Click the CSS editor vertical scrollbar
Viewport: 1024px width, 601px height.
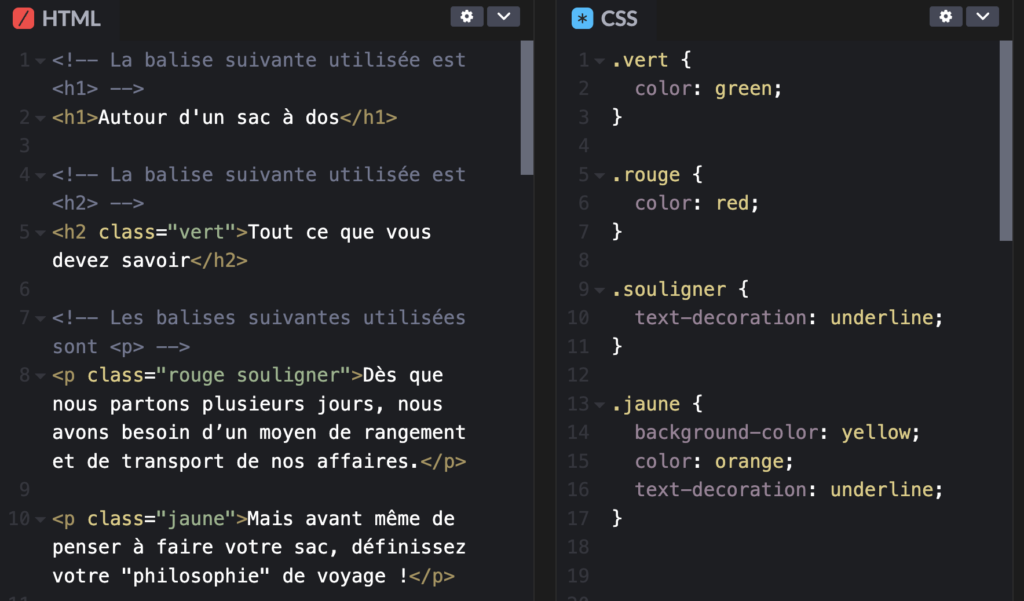[1006, 140]
